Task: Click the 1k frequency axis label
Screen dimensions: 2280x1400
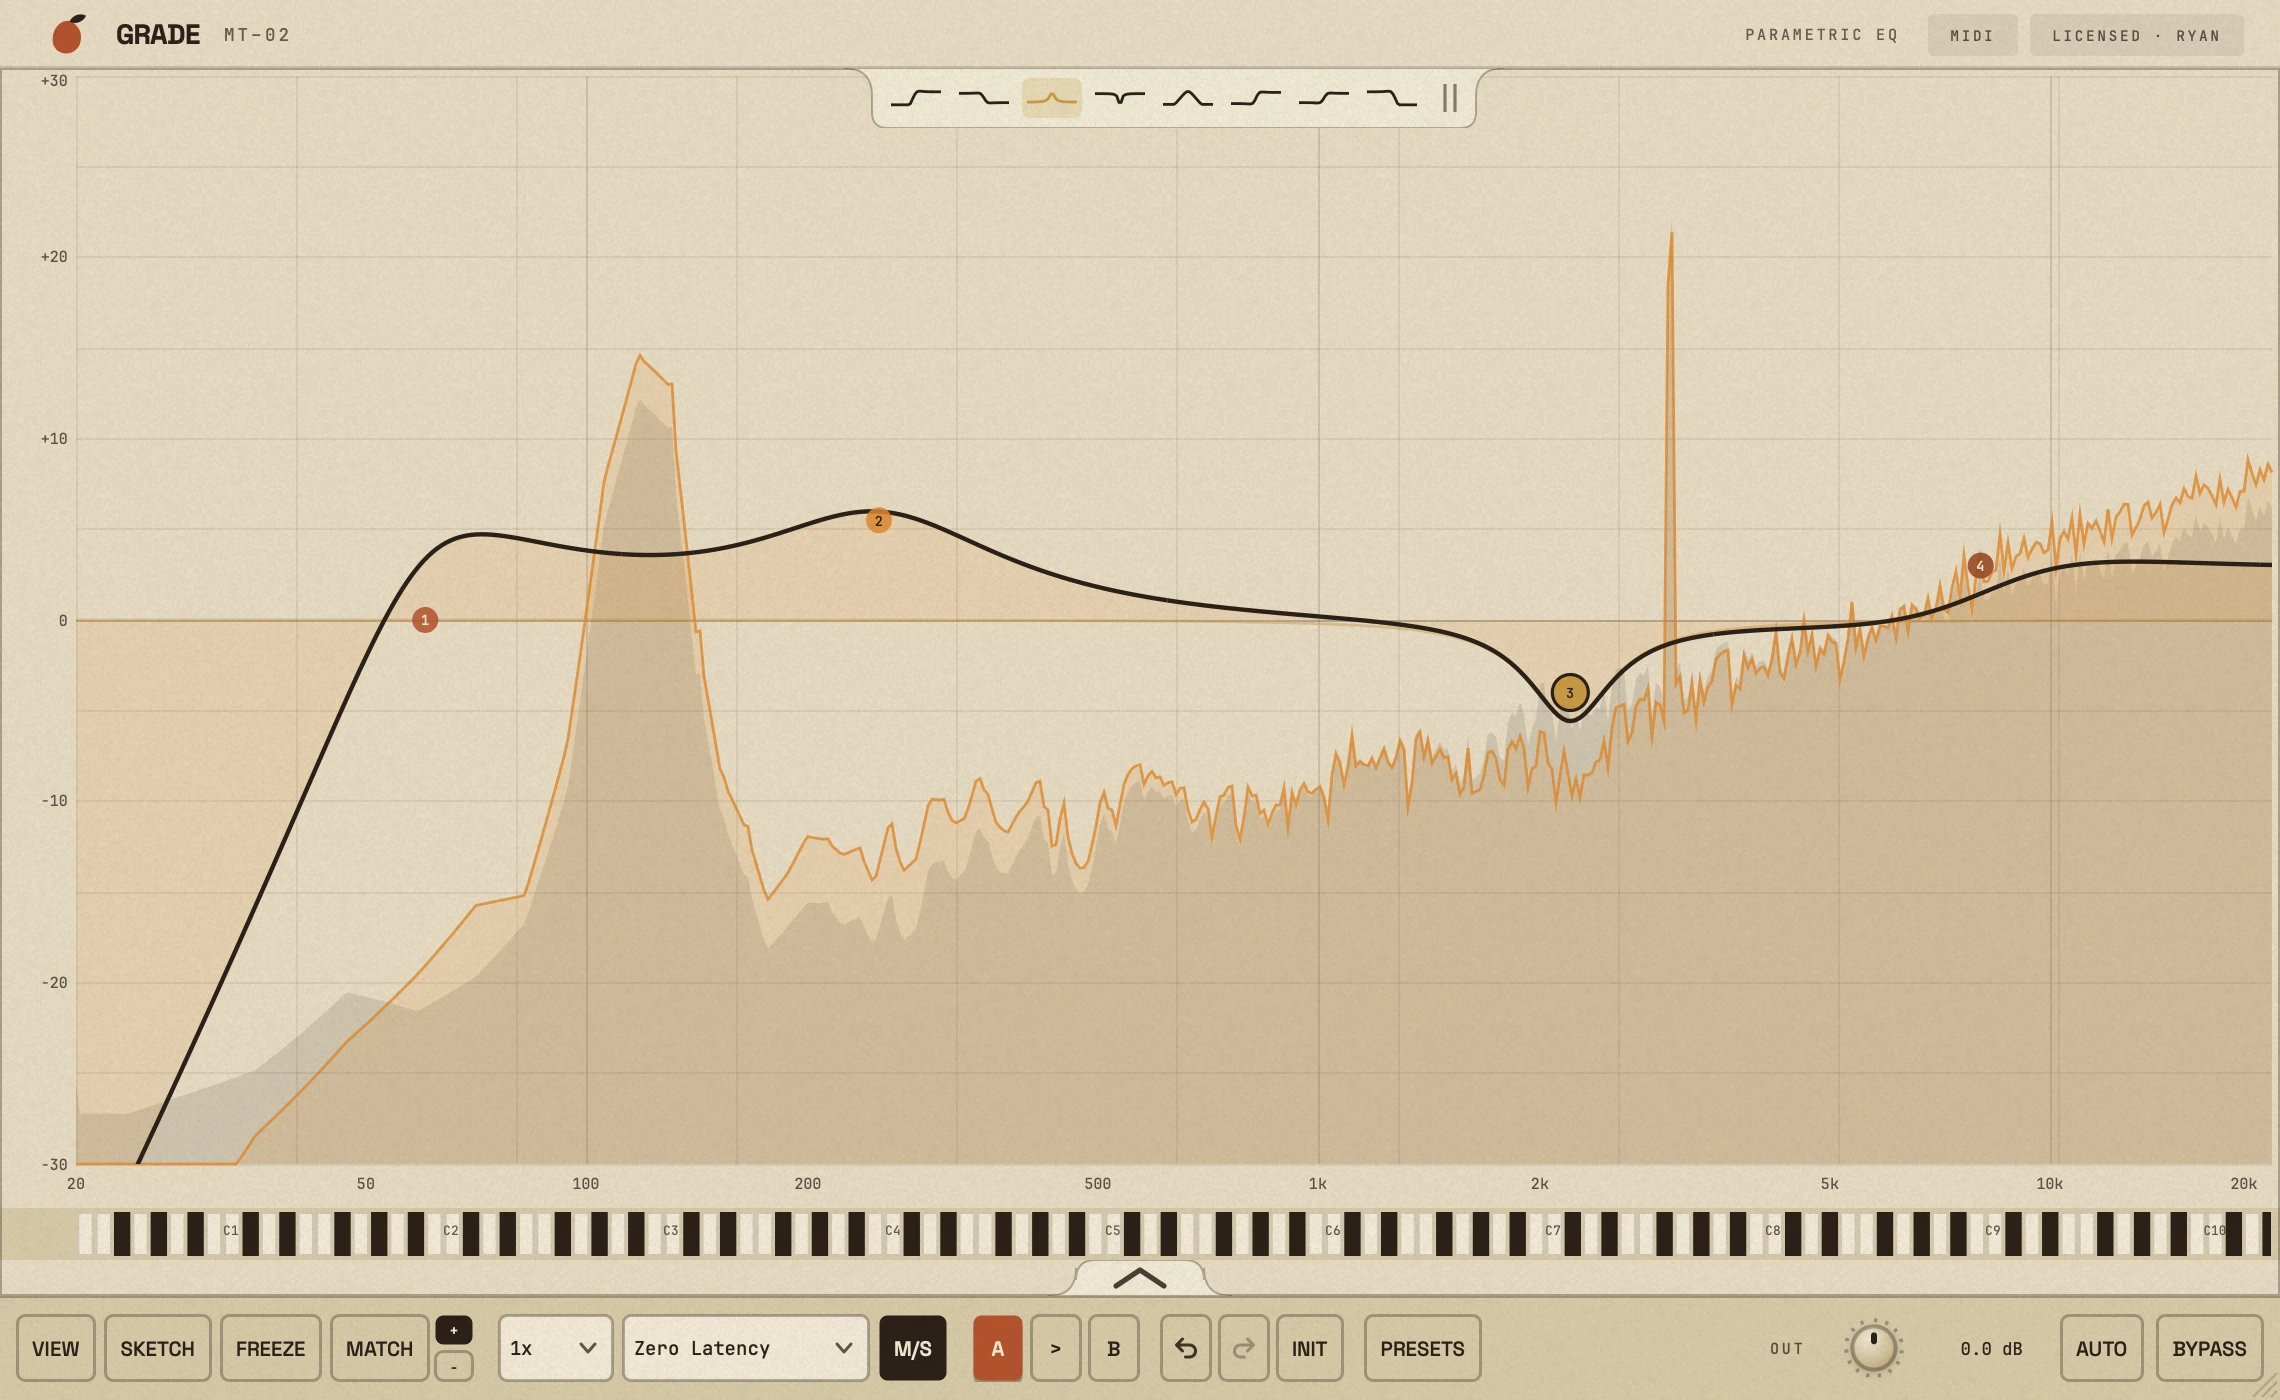Action: click(1318, 1184)
